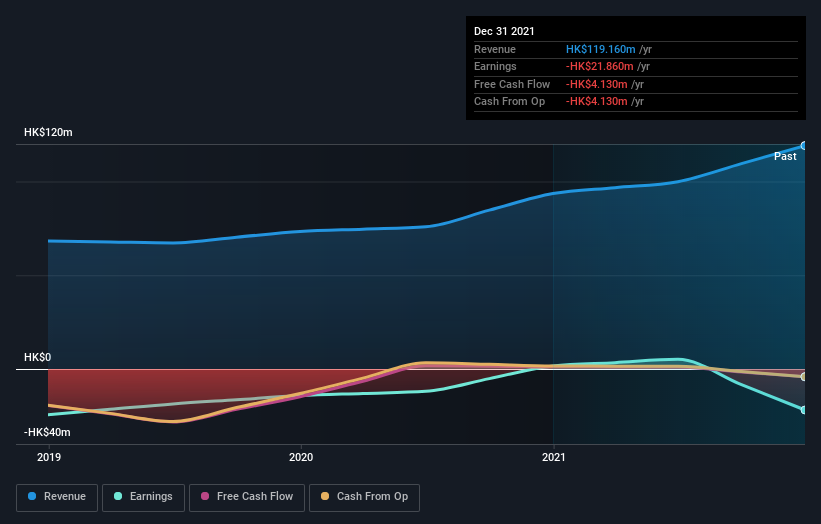
Task: Click the blue Revenue endpoint marker
Action: pyautogui.click(x=803, y=146)
